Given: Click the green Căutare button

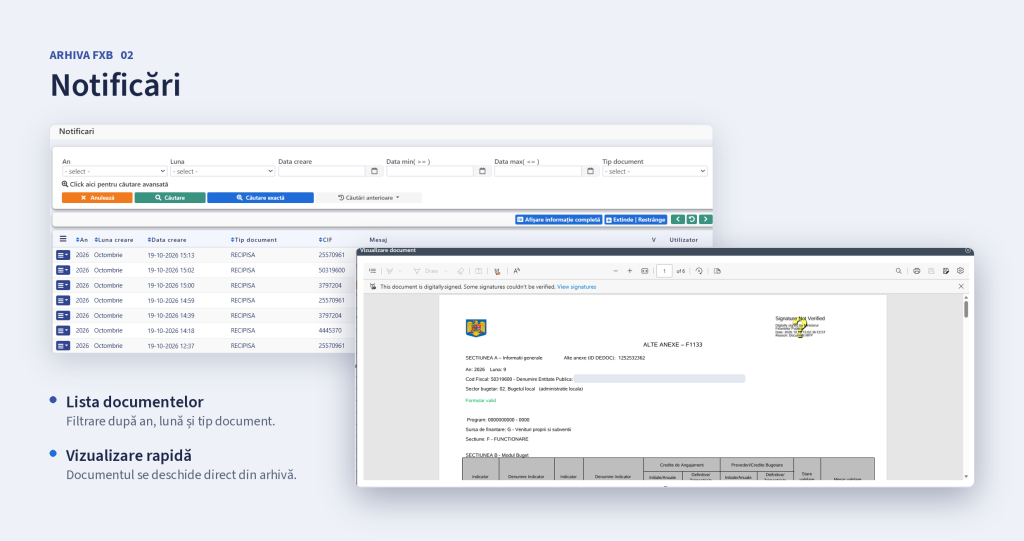Looking at the screenshot, I should click(x=170, y=197).
